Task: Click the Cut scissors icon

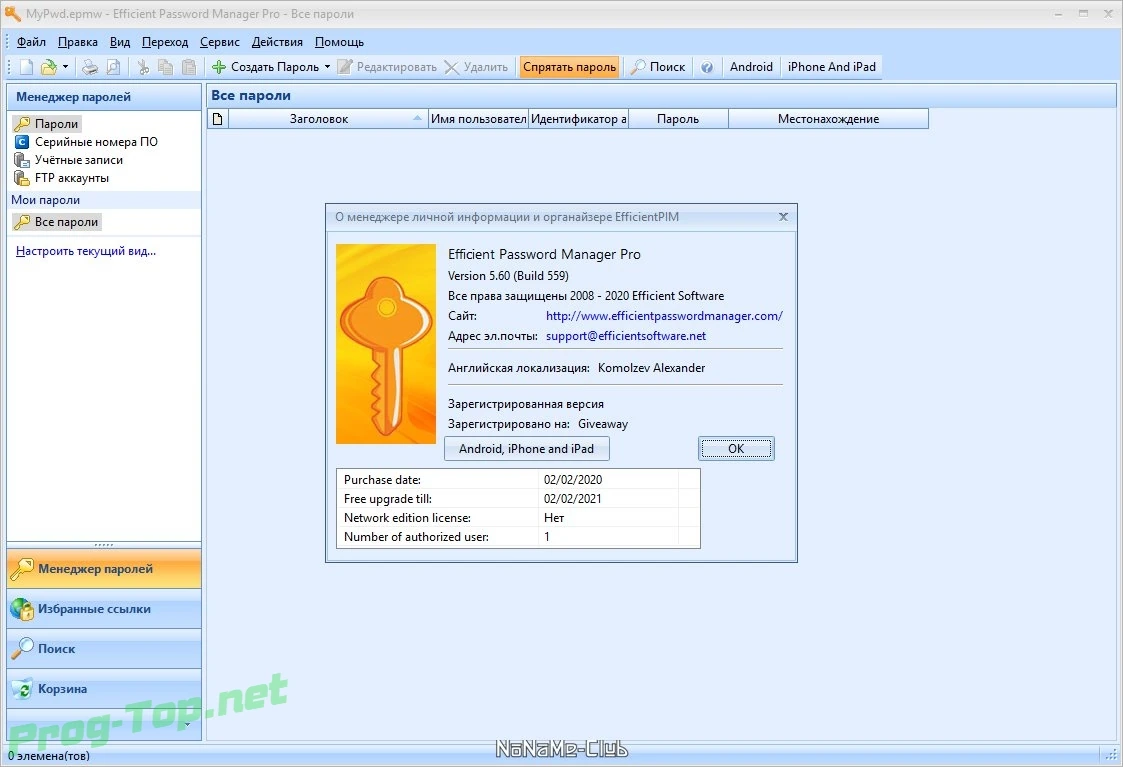Action: (x=143, y=67)
